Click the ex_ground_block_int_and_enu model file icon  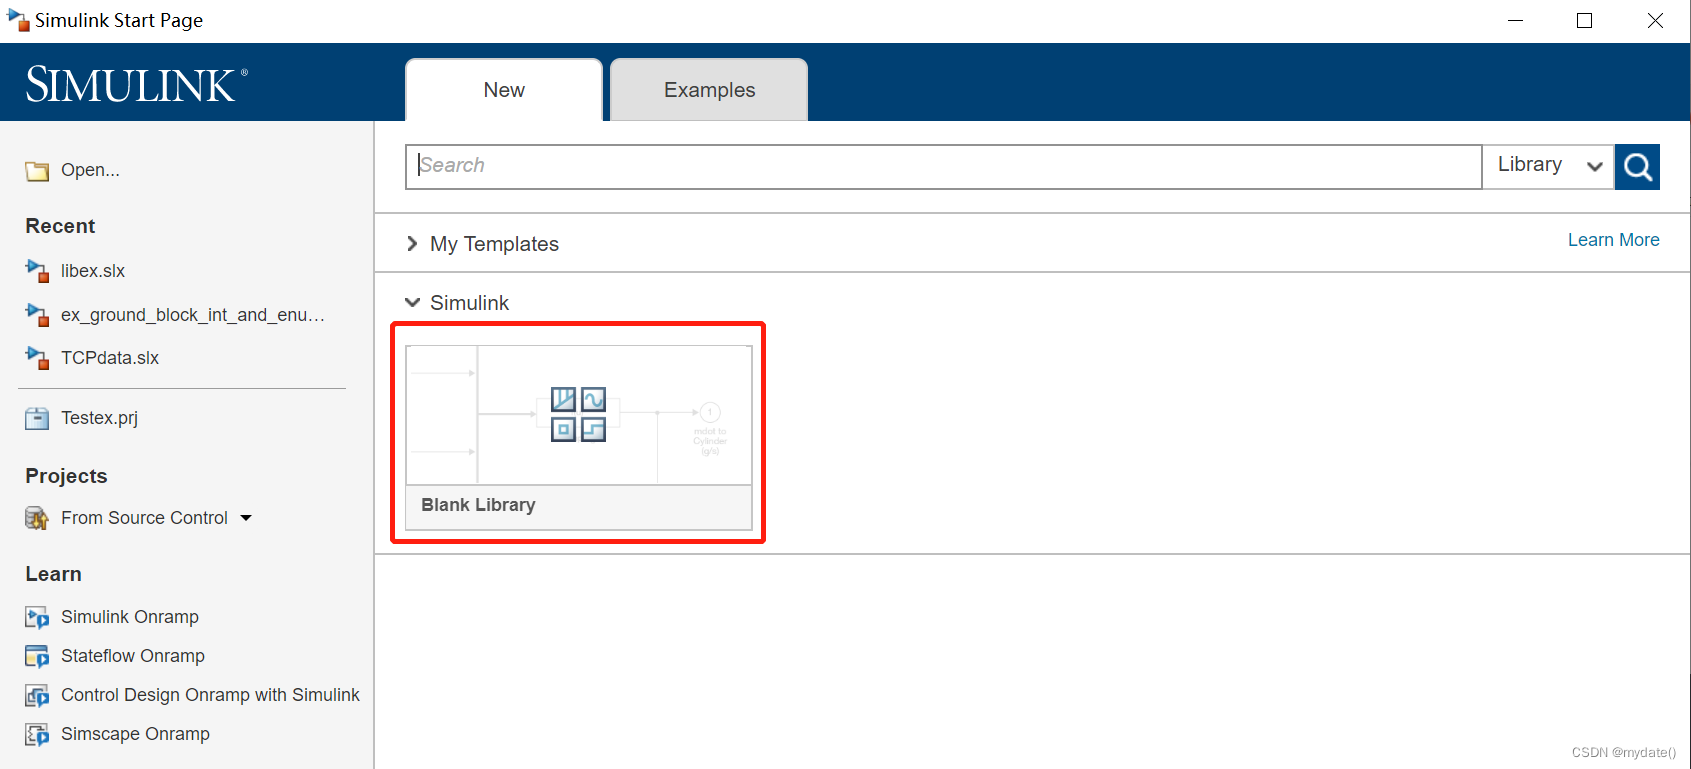click(37, 315)
